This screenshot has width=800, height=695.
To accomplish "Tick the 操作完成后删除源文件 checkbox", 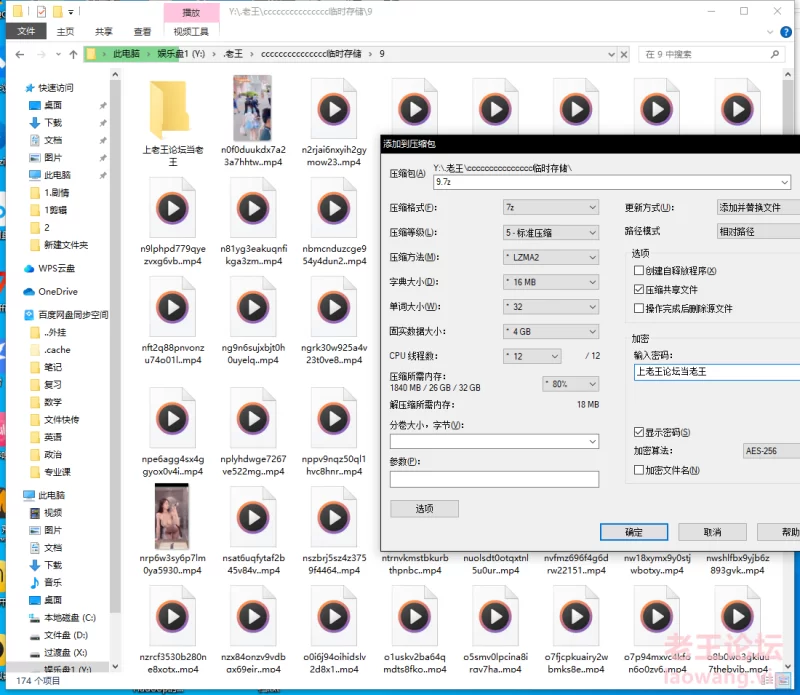I will click(x=639, y=308).
